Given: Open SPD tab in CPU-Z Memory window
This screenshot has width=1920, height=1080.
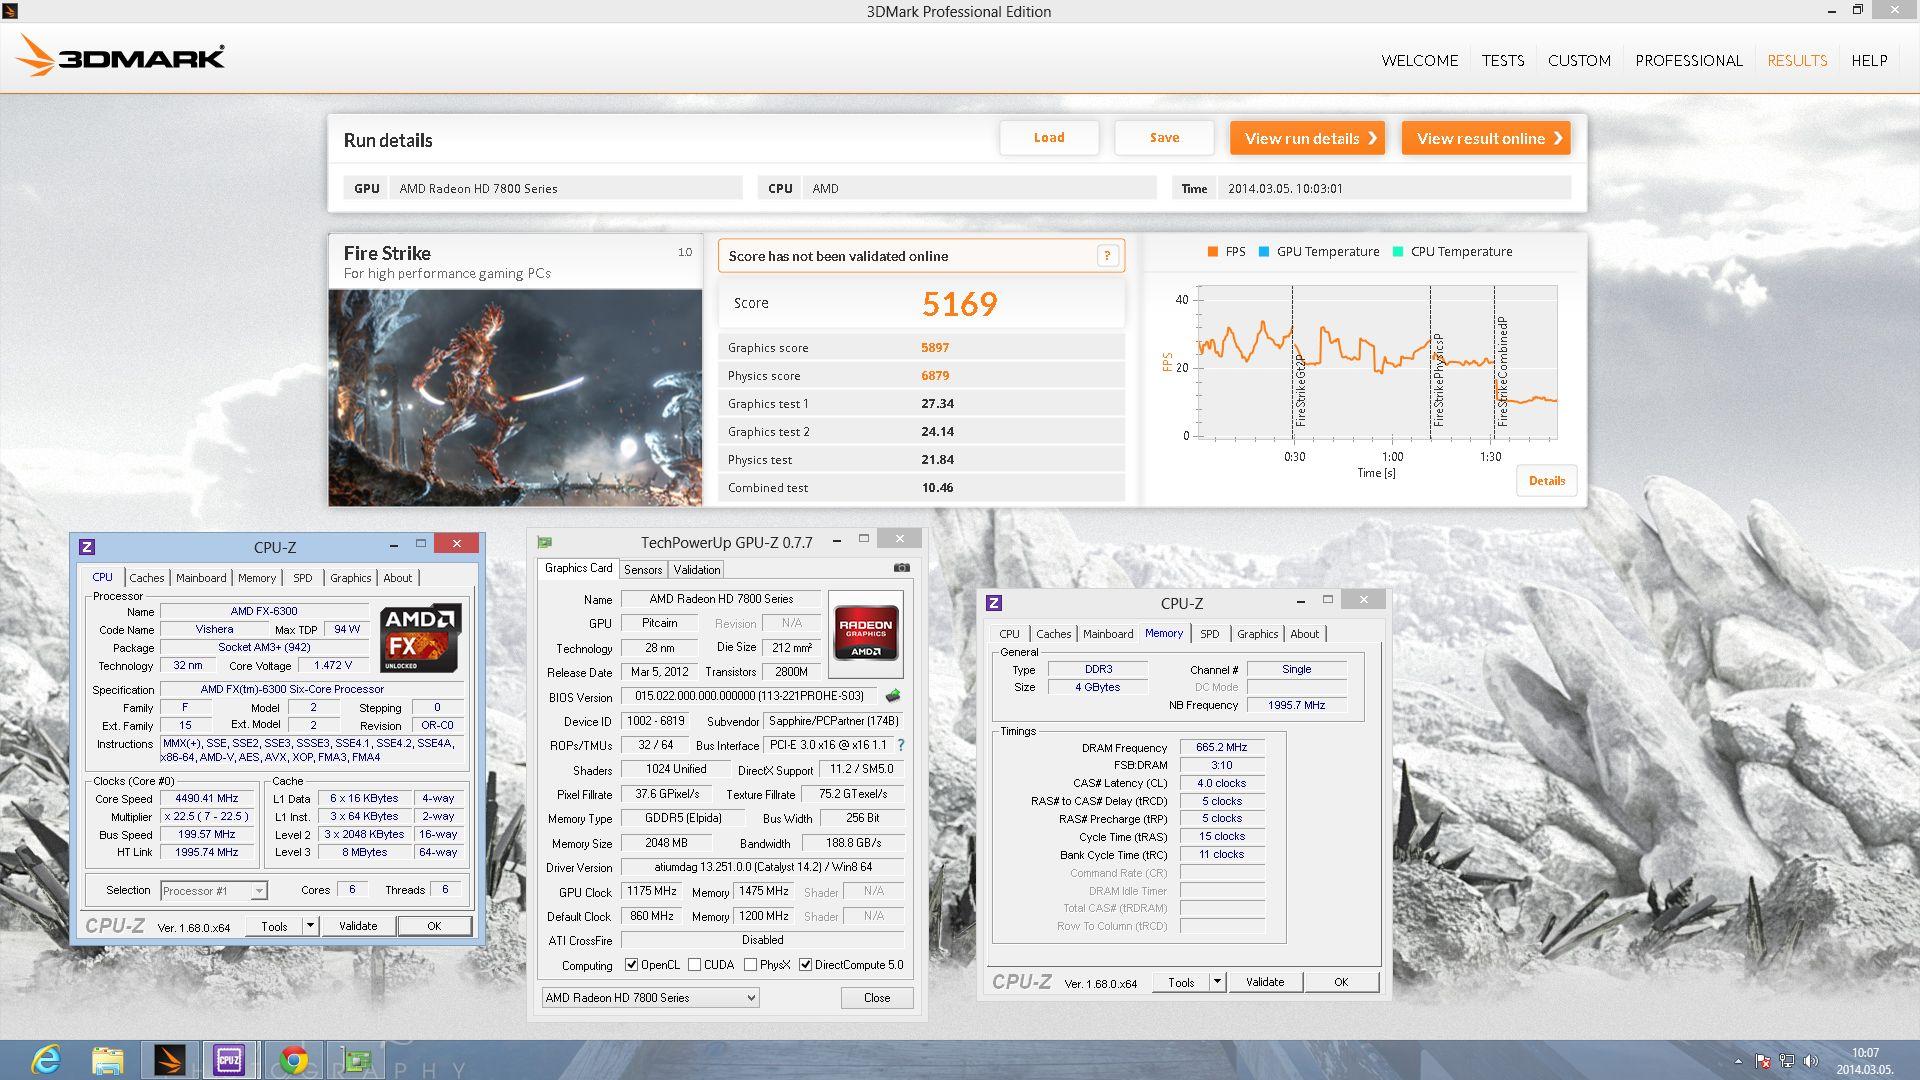Looking at the screenshot, I should [x=1209, y=634].
